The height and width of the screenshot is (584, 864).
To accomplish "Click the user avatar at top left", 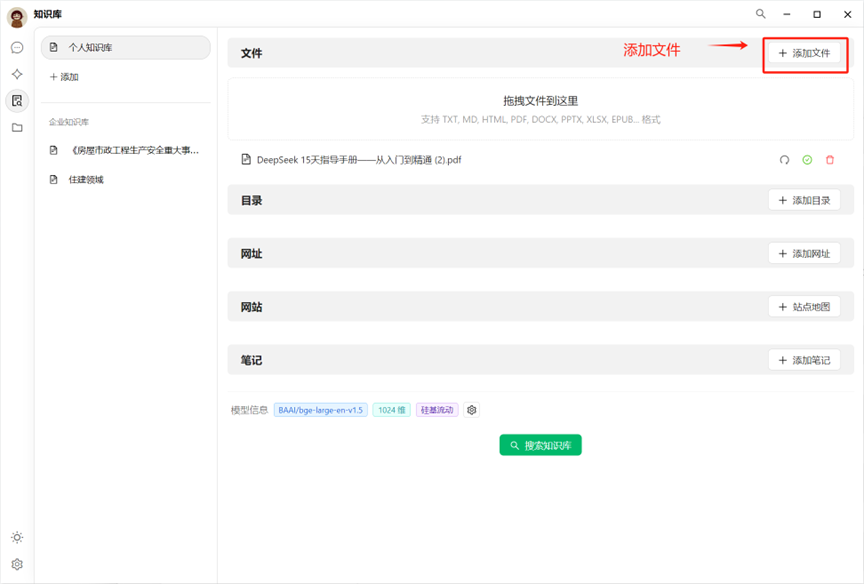I will point(17,16).
